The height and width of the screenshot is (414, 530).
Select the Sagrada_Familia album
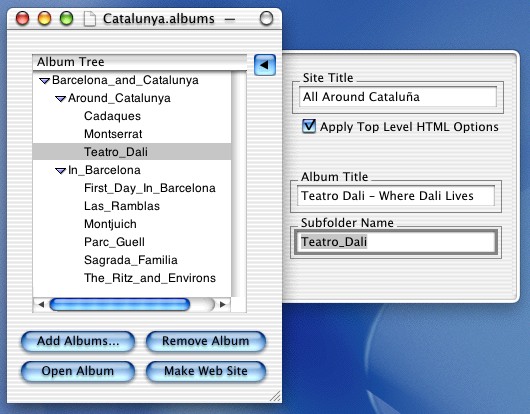point(131,260)
